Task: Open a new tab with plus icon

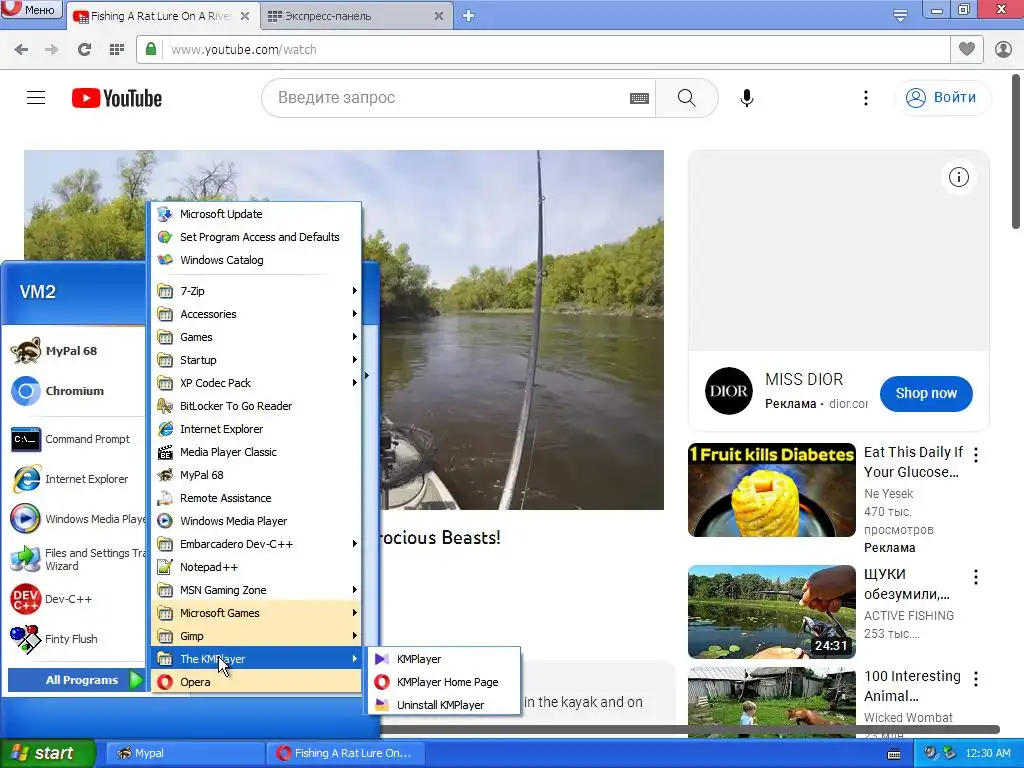Action: pyautogui.click(x=468, y=16)
